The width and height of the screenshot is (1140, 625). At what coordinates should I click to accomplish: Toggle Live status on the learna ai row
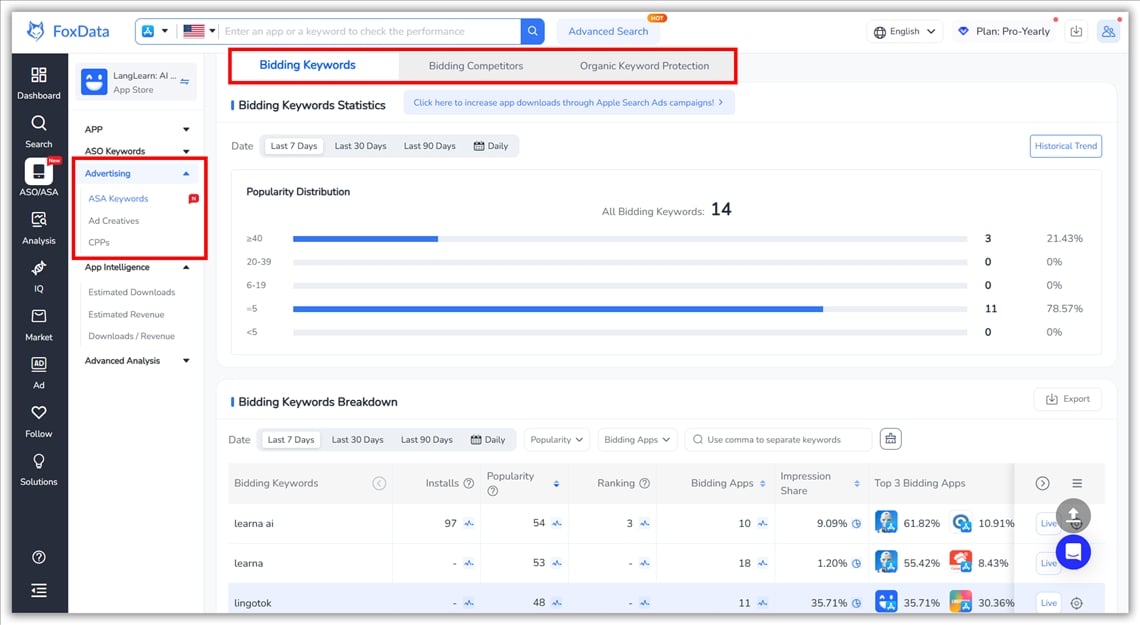point(1047,522)
